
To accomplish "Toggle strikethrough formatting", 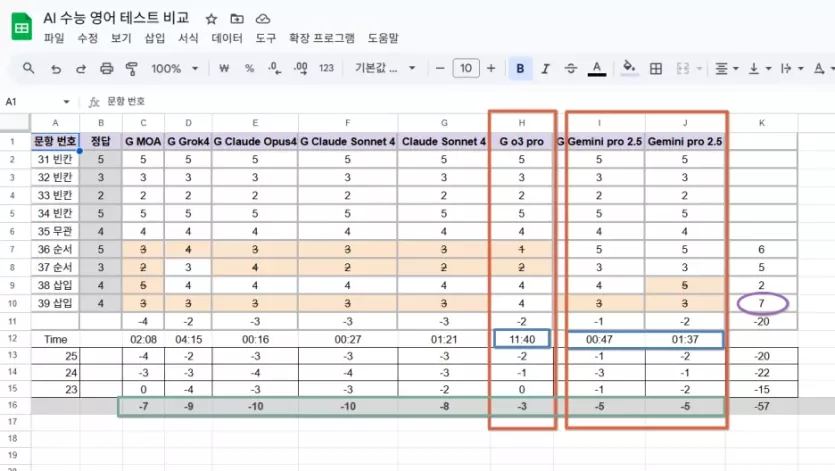I will [x=570, y=68].
